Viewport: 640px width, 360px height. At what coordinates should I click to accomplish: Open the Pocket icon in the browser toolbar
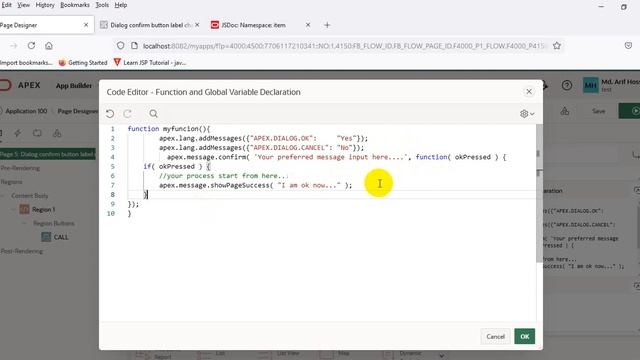click(x=628, y=46)
